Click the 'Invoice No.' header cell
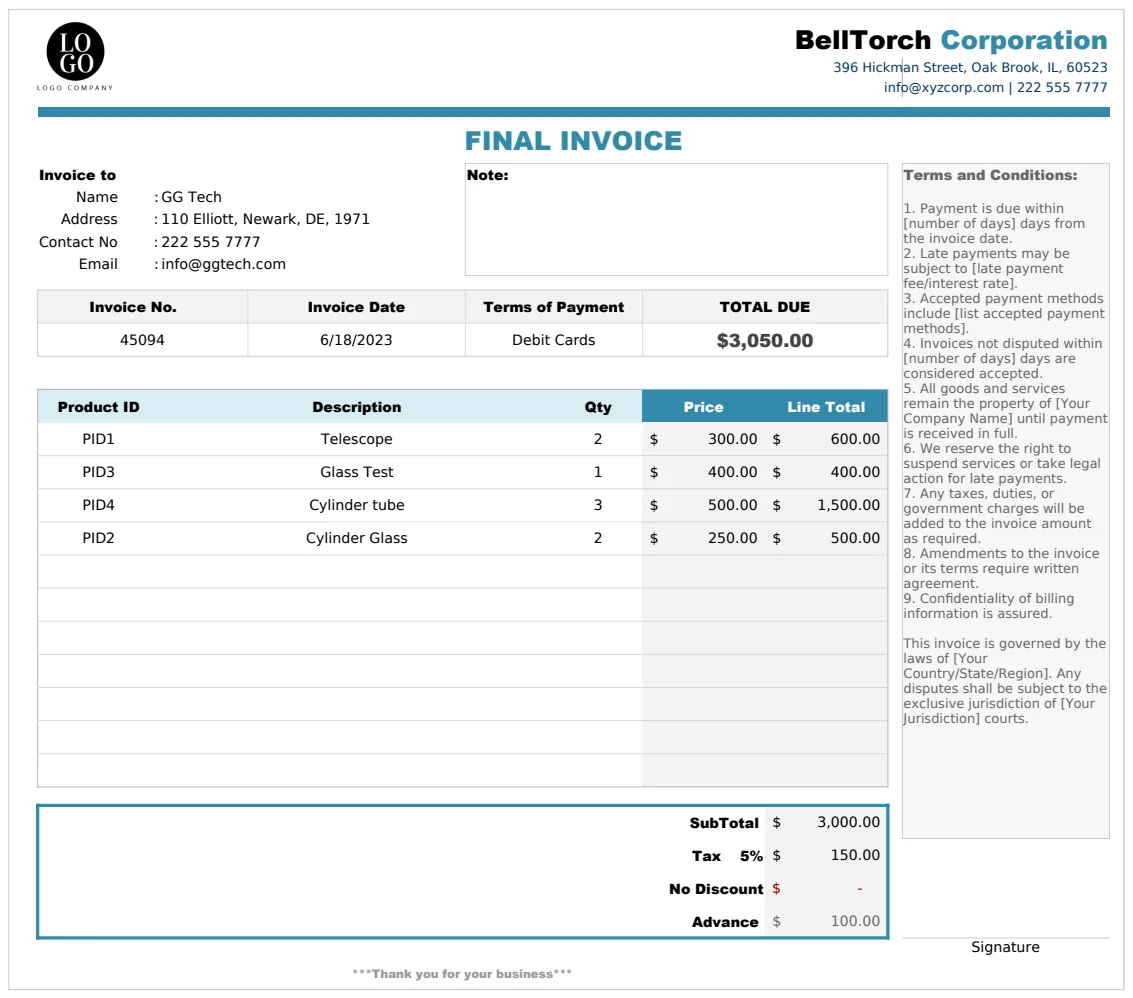 (142, 307)
